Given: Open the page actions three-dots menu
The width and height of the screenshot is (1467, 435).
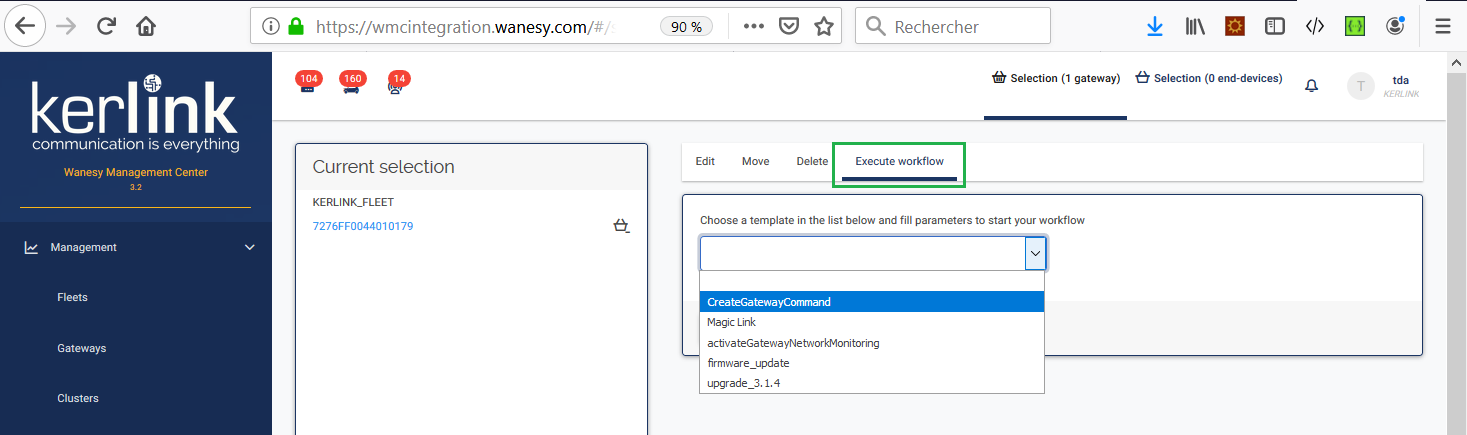Looking at the screenshot, I should 754,27.
